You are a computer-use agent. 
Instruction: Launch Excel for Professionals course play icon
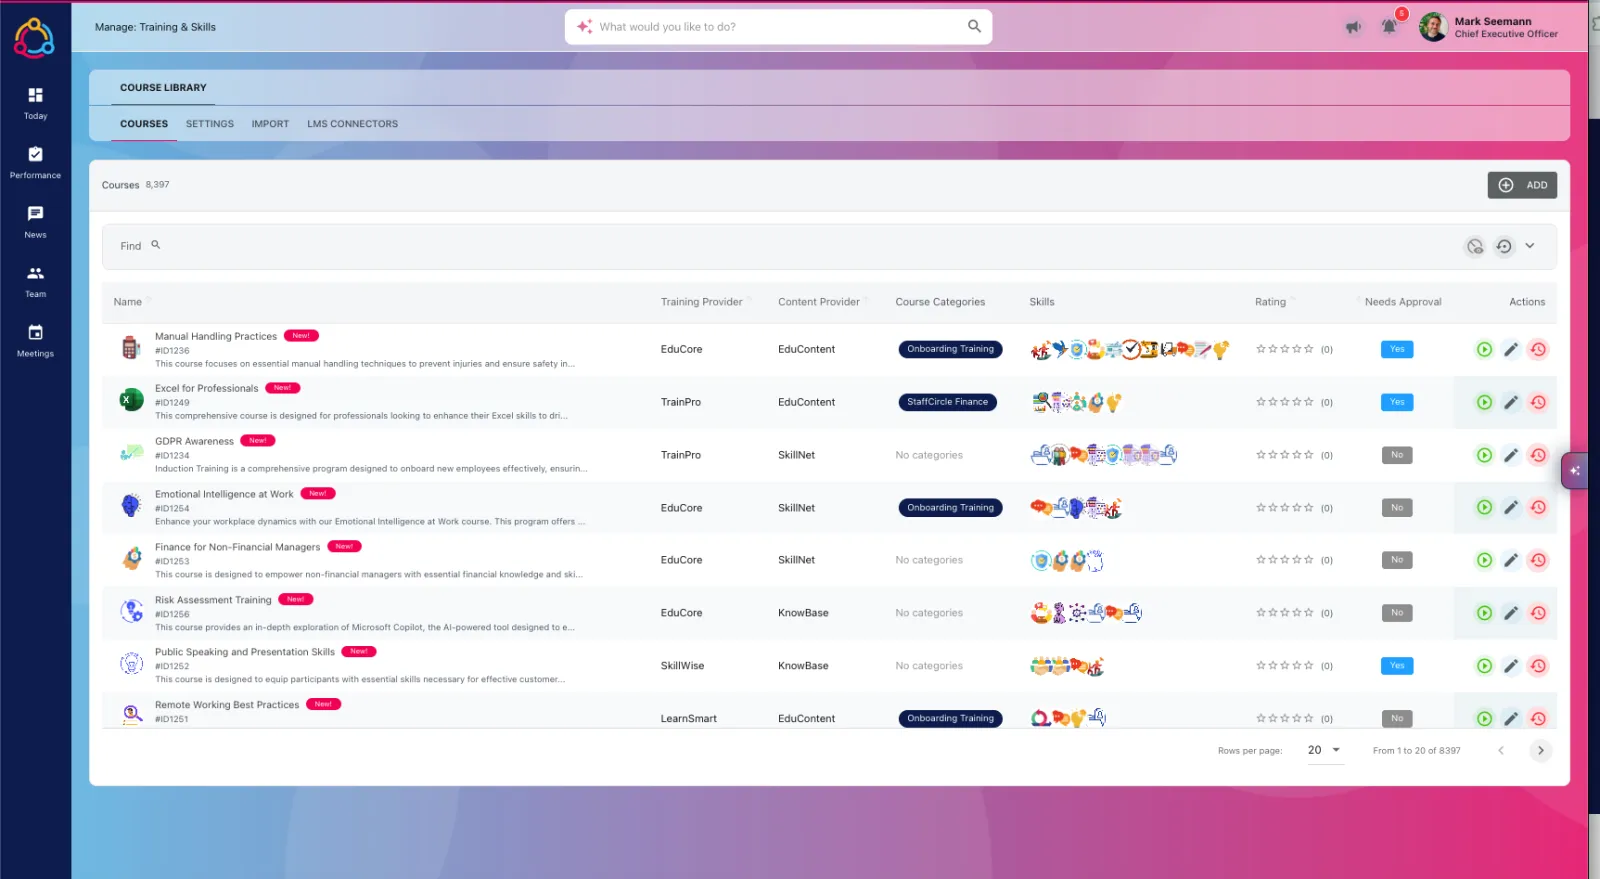click(x=1484, y=402)
